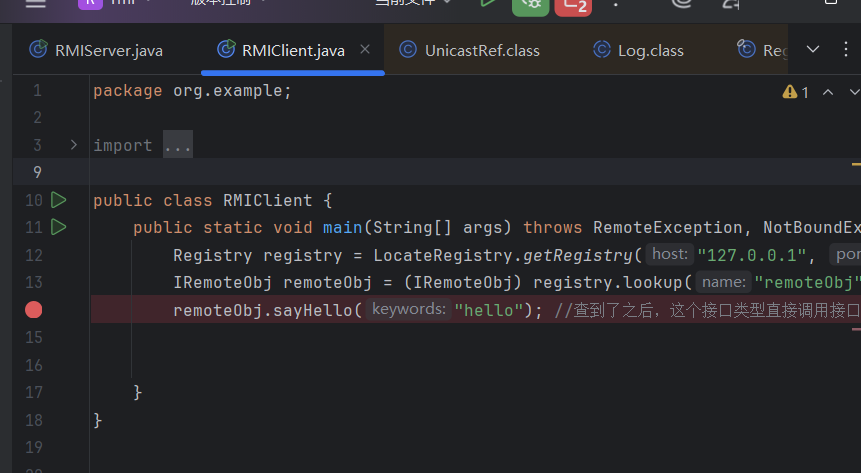This screenshot has width=861, height=473.
Task: Click the run gutter icon beside the main method
Action: pos(58,227)
